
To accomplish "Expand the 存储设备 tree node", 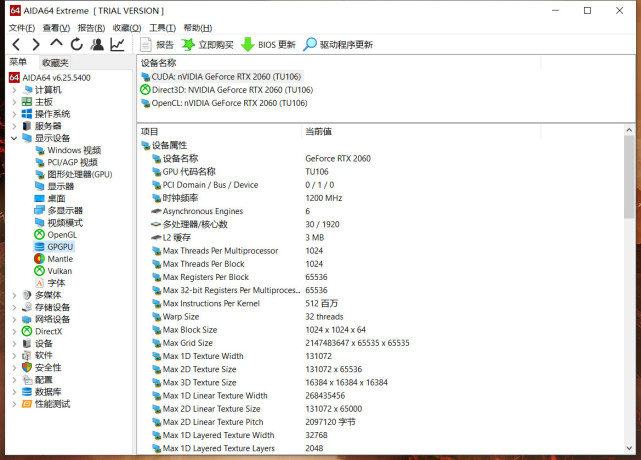I will coord(14,307).
